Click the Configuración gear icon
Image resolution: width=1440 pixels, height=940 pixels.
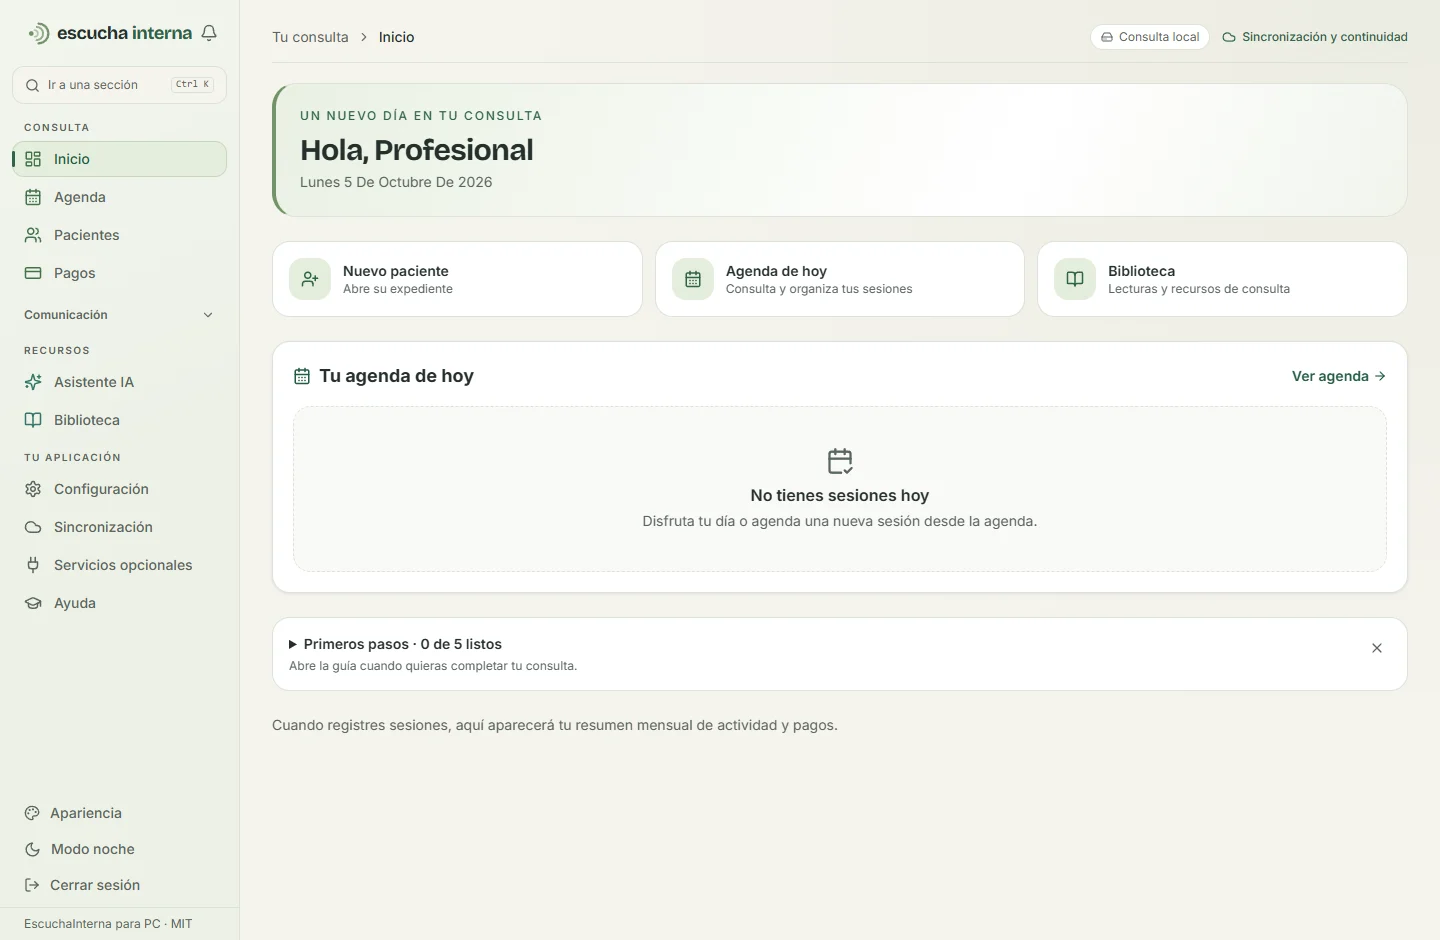pos(33,489)
